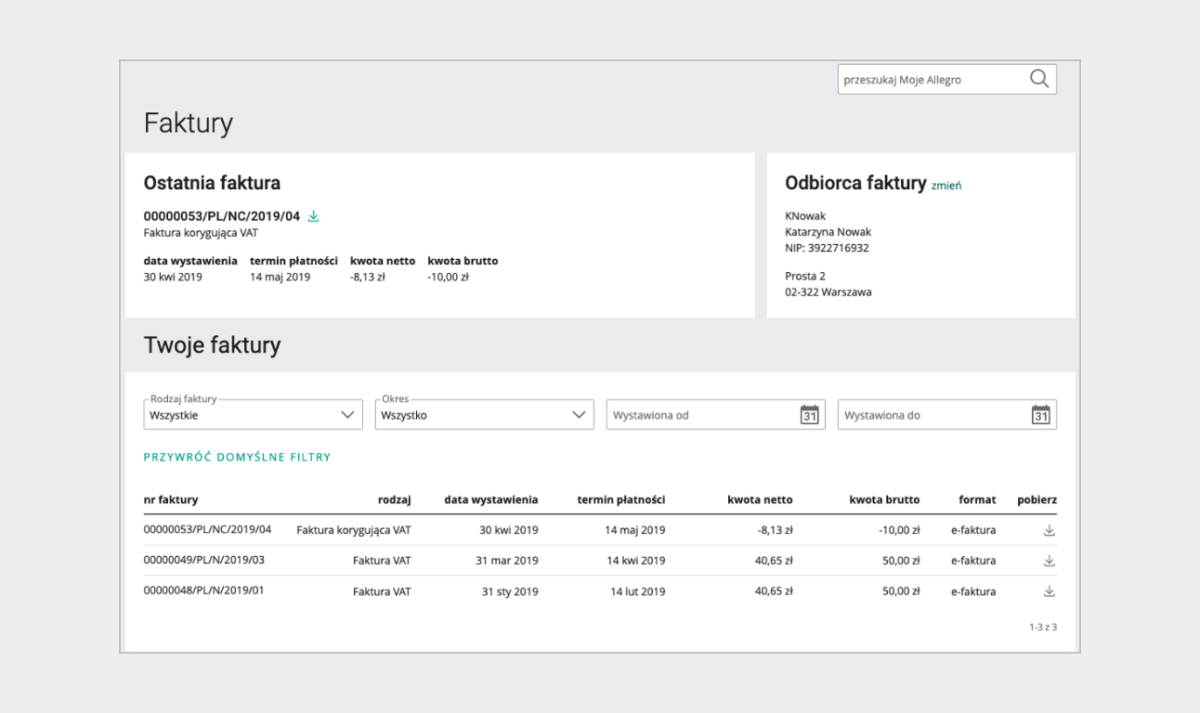
Task: Download invoice from the 30 kwi 2019 row
Action: (1049, 531)
